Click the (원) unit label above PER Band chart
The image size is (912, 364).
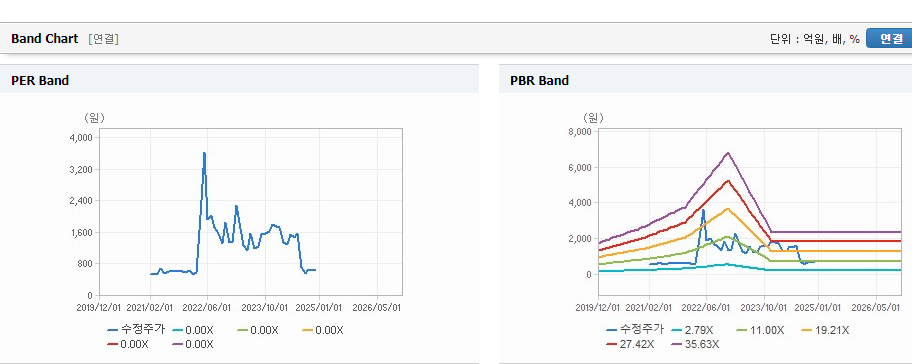click(x=95, y=118)
